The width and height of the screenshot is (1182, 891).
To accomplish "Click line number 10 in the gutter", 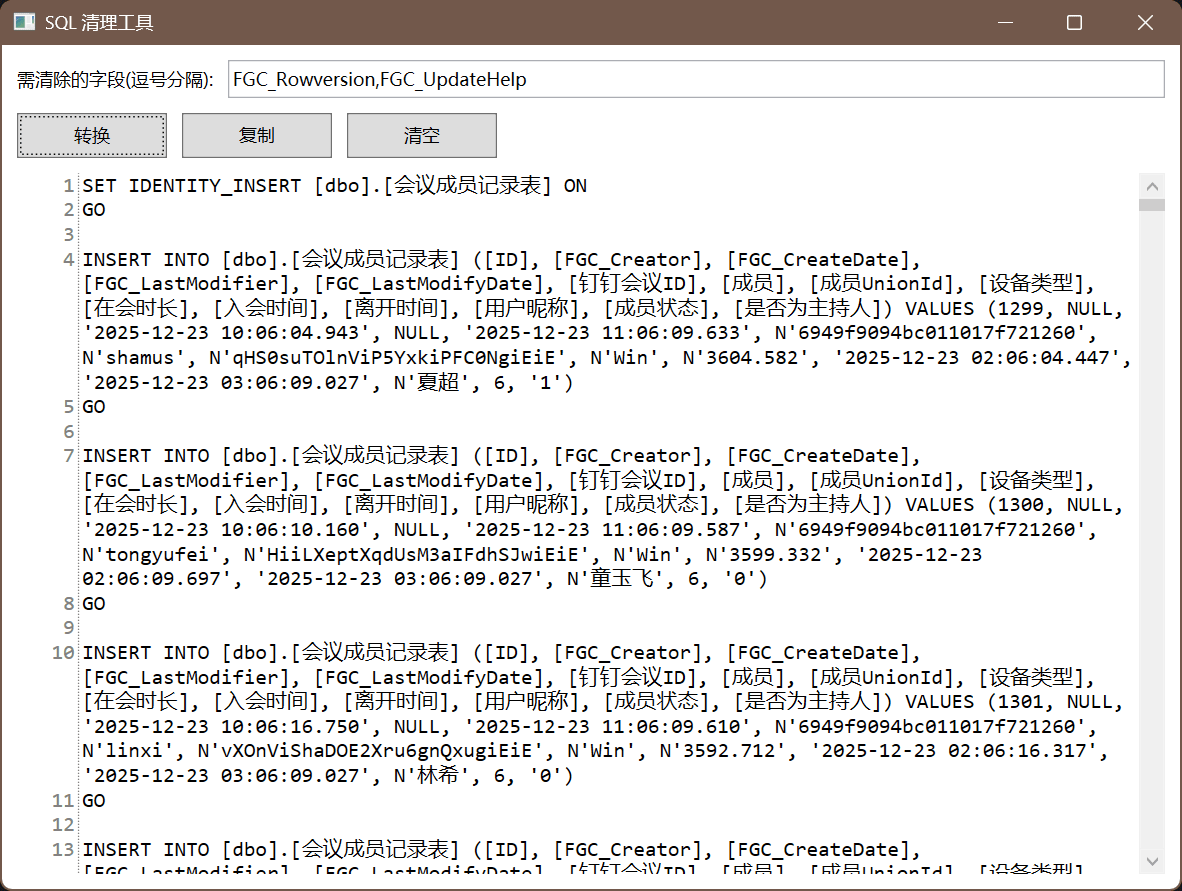I will [x=64, y=653].
